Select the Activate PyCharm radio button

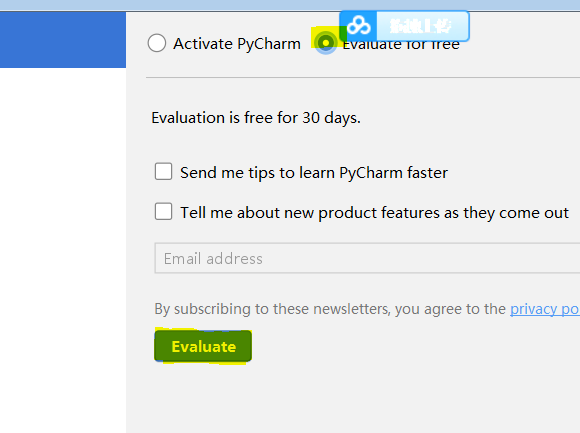pos(156,43)
